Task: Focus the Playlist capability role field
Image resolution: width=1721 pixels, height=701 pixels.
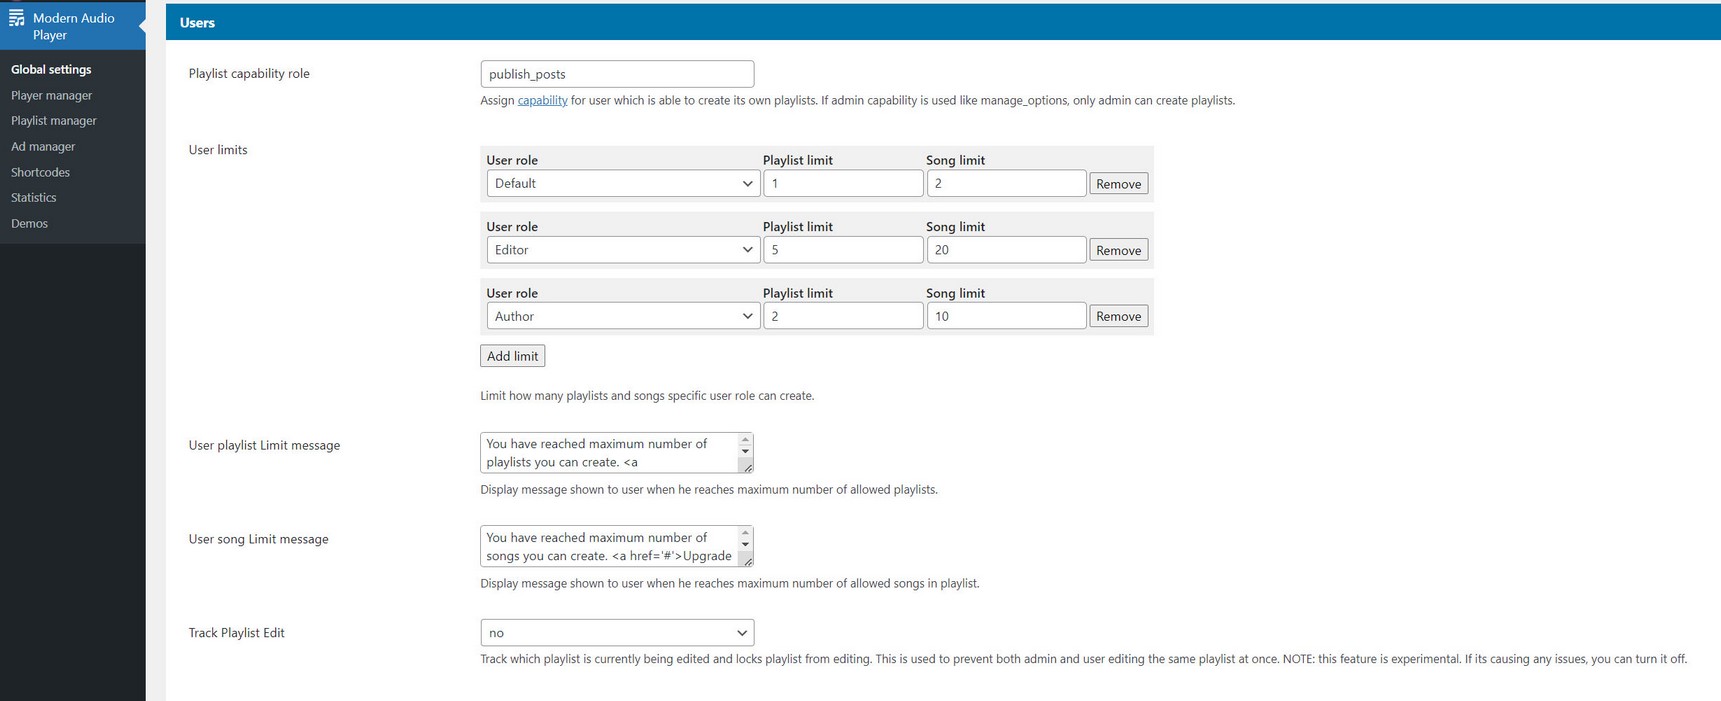Action: [616, 74]
